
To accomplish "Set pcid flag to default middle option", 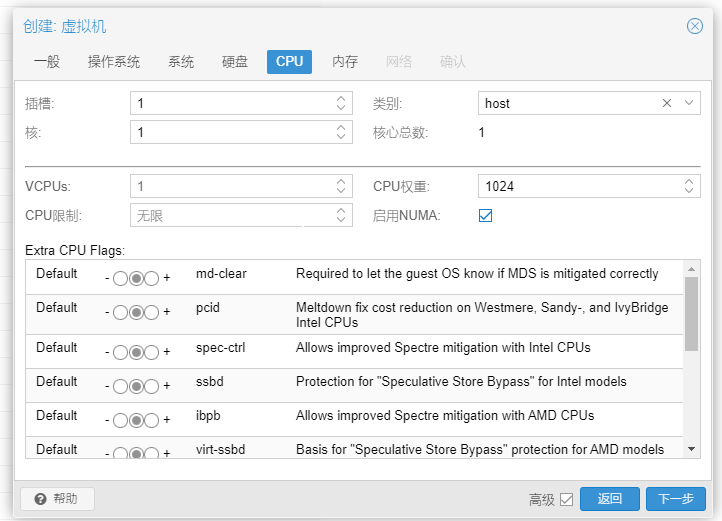I will [x=136, y=313].
